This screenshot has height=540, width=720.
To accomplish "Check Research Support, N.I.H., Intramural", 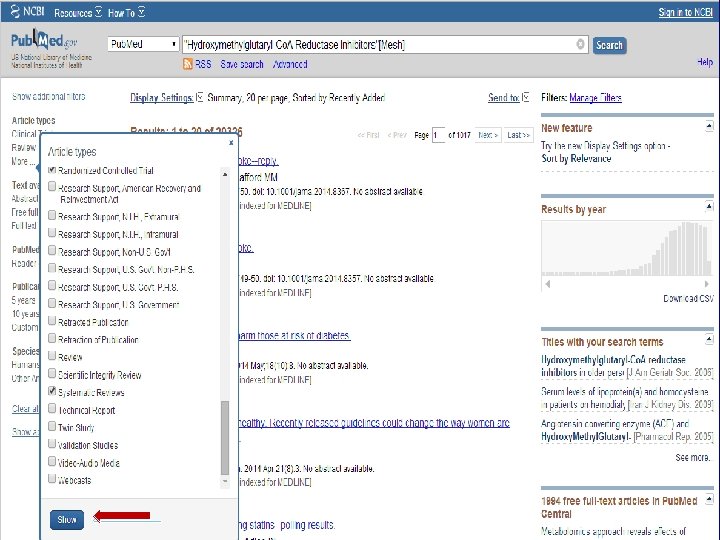I will click(52, 233).
